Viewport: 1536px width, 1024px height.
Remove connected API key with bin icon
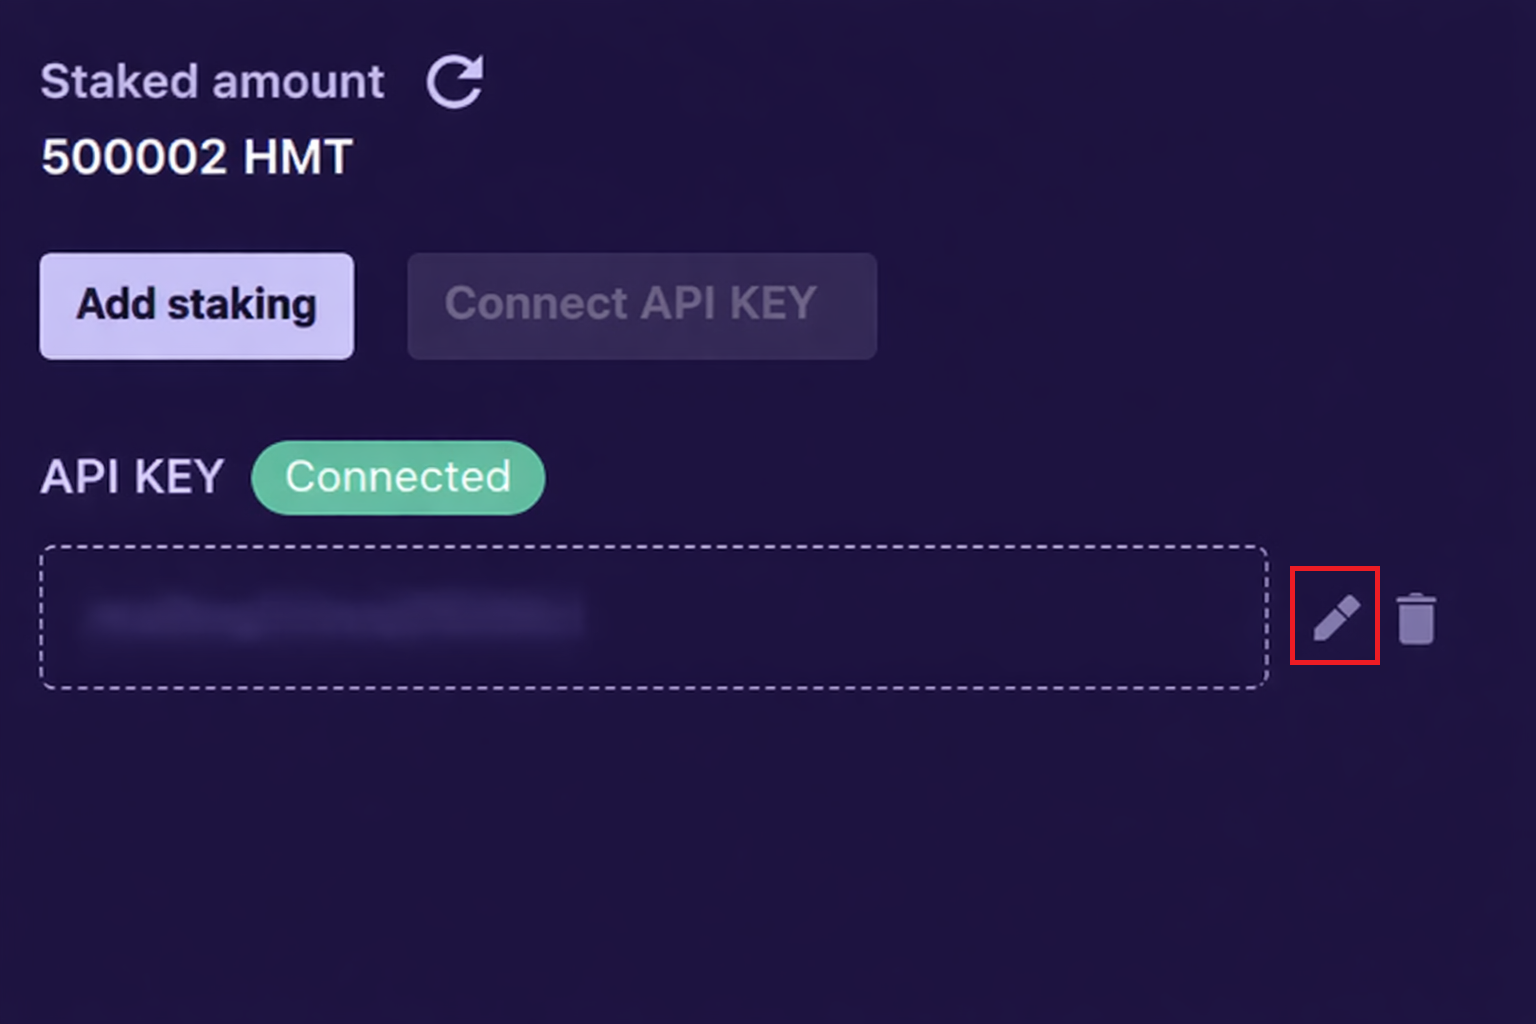coord(1416,619)
